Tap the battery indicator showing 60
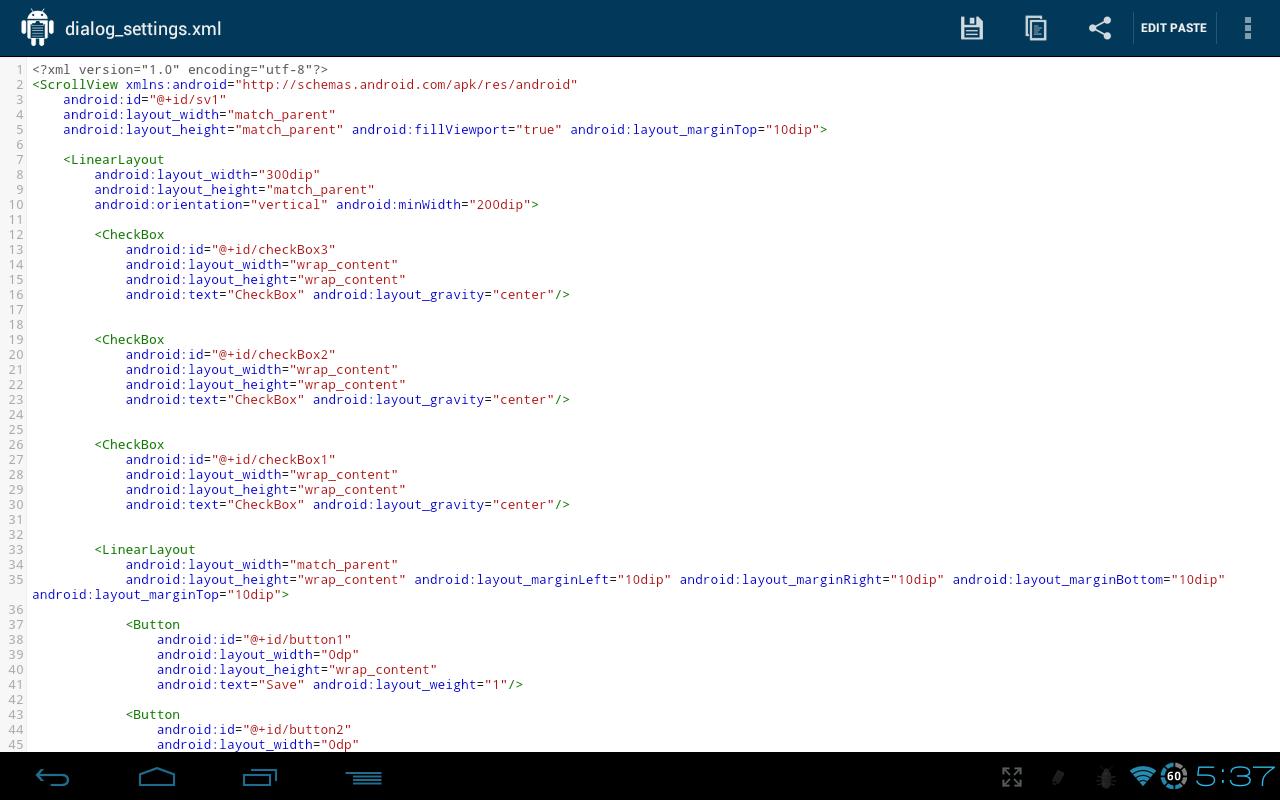This screenshot has width=1280, height=800. (1172, 777)
